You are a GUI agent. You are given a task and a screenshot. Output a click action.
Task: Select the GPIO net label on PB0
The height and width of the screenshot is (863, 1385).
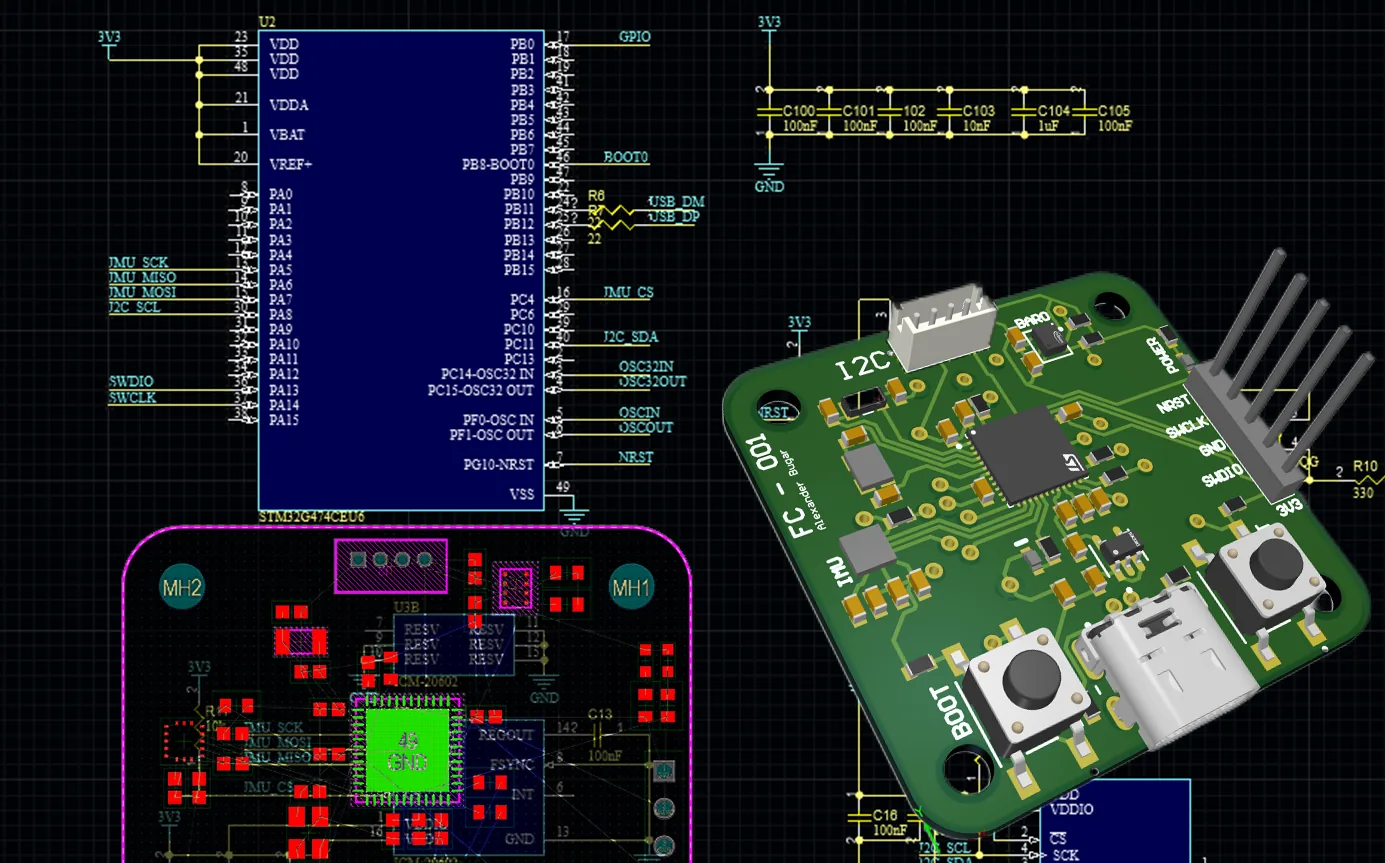[634, 37]
